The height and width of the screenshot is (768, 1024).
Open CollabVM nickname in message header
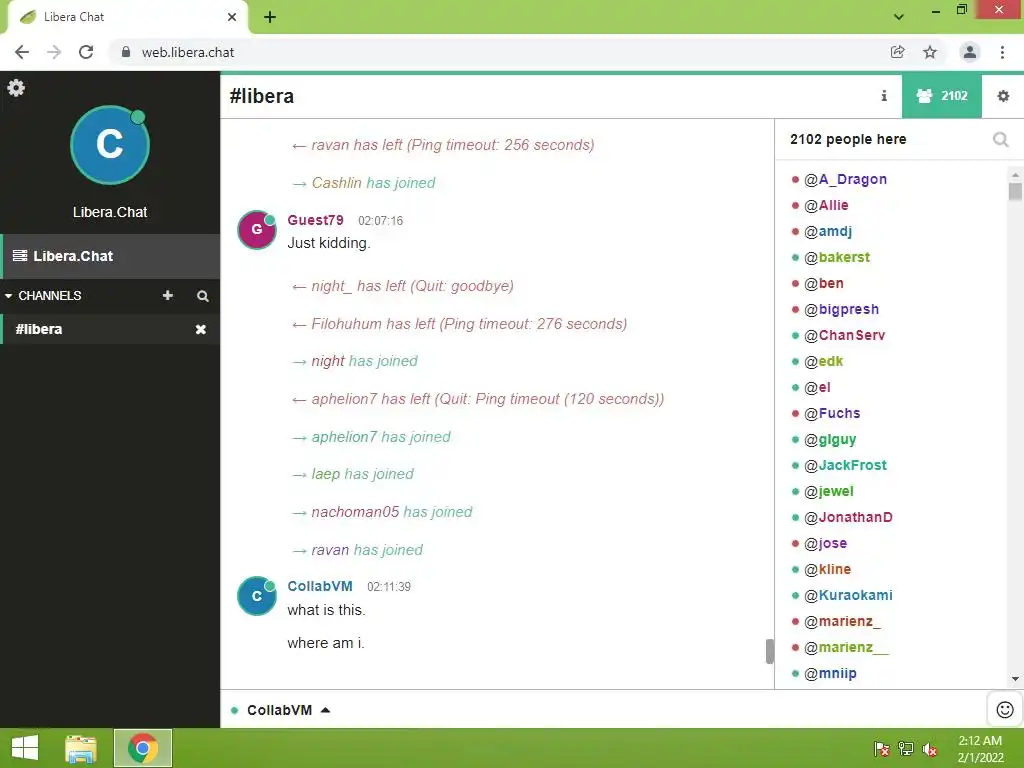(320, 586)
